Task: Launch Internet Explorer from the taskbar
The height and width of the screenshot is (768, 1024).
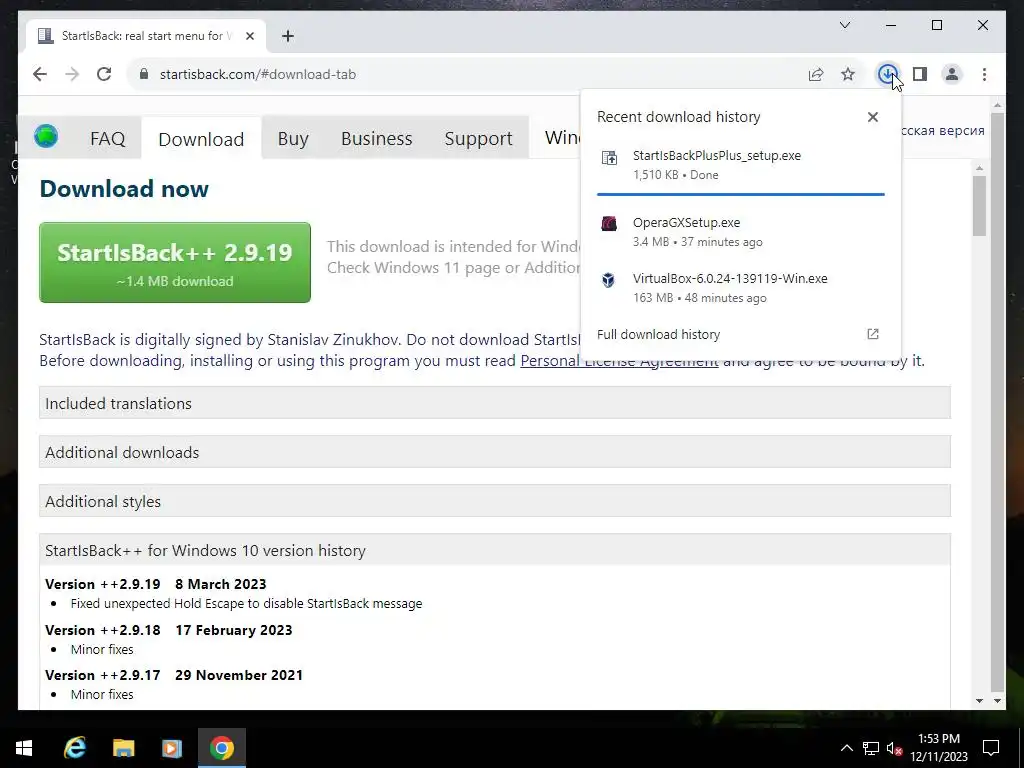Action: pos(74,748)
